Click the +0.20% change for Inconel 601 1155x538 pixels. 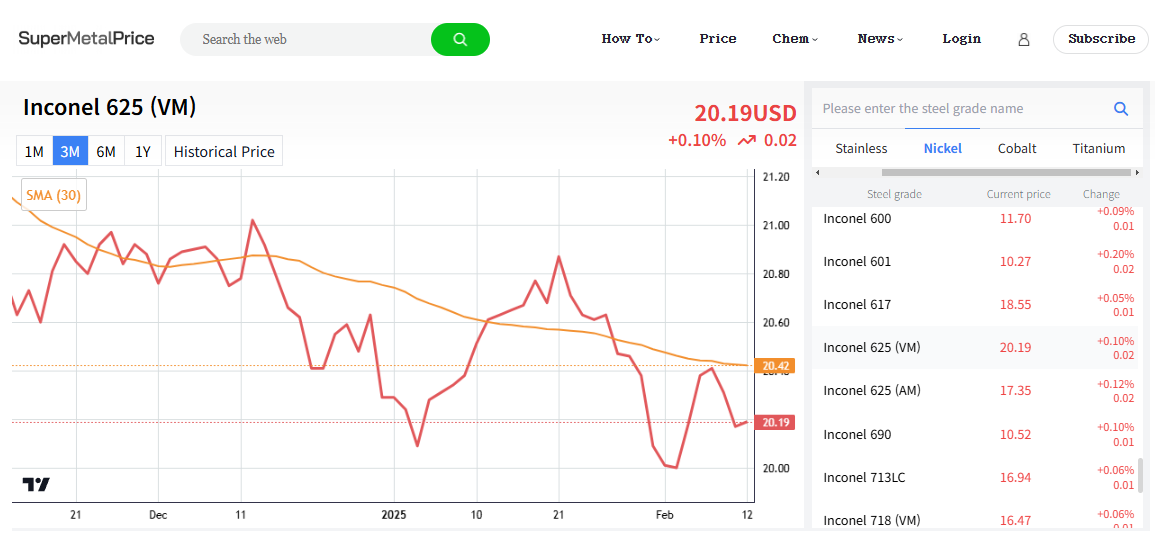(x=1115, y=254)
